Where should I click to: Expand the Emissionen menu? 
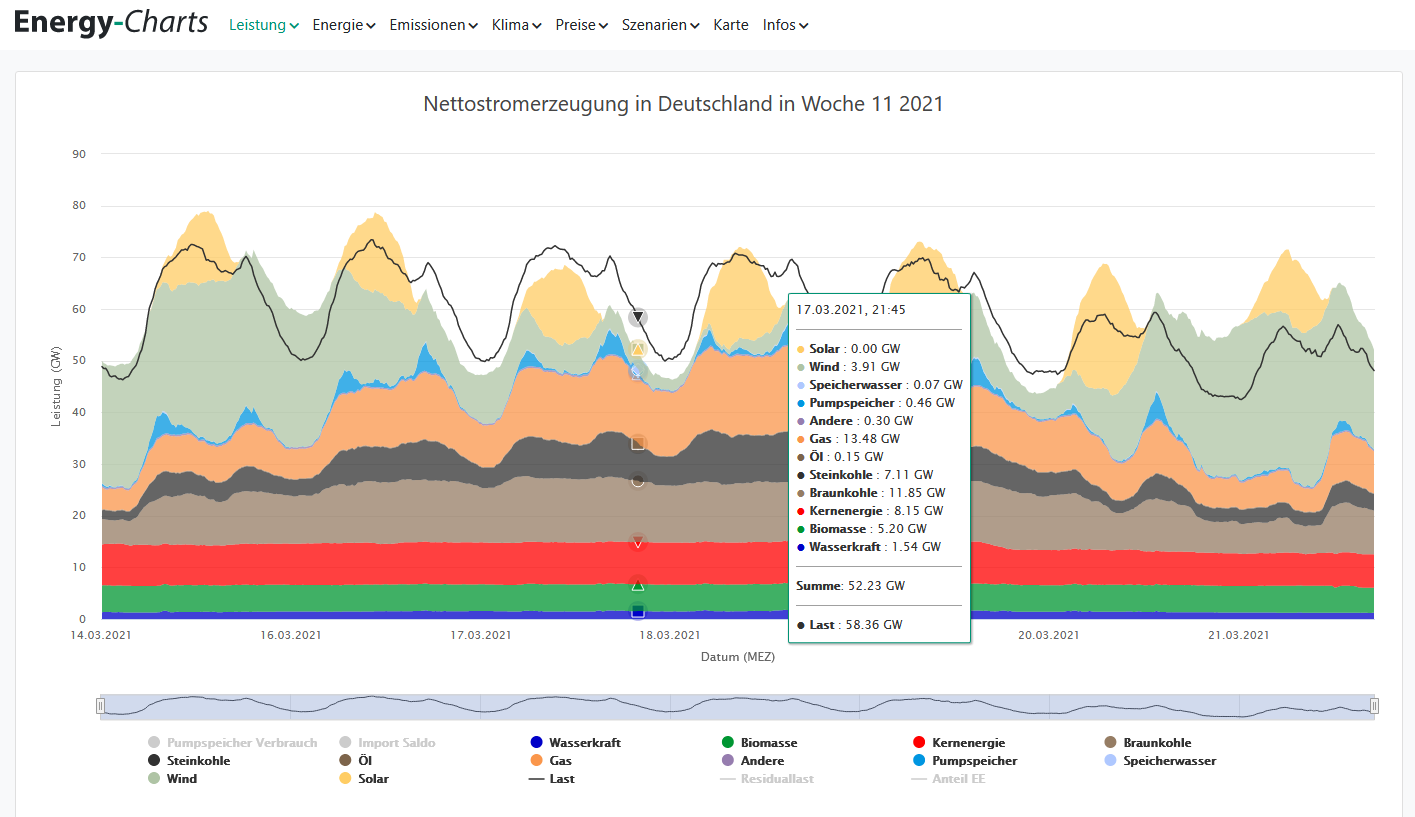434,25
